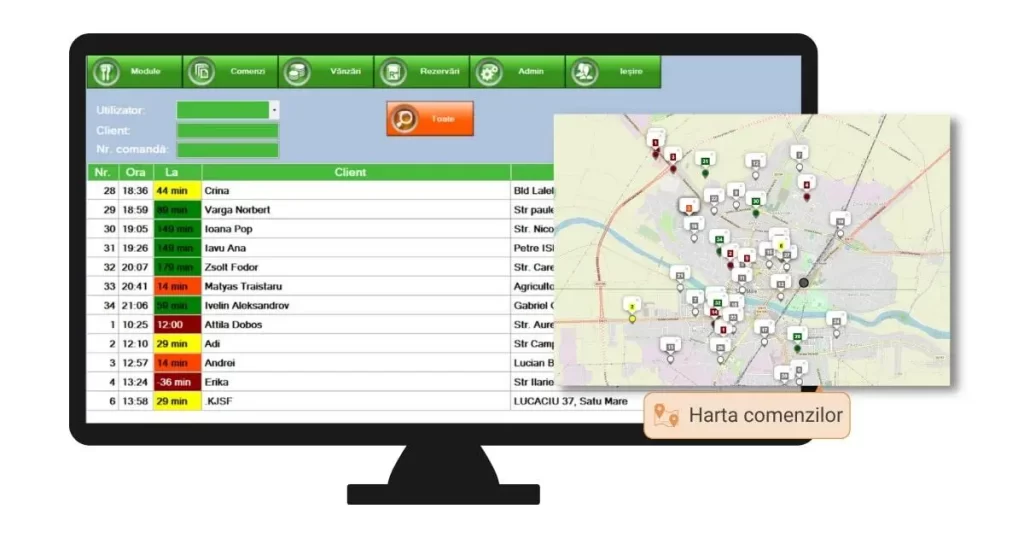The height and width of the screenshot is (538, 1024).
Task: Click the order time 10:25
Action: click(x=135, y=324)
